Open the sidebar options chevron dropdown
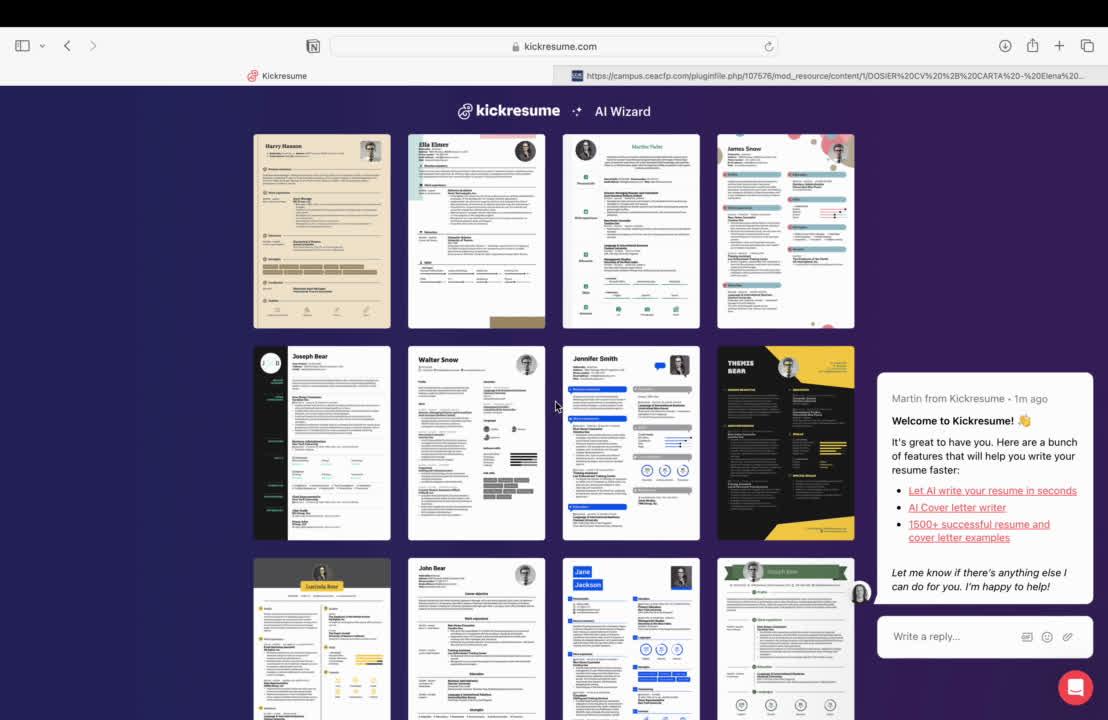Screen dimensions: 1108x720 pyautogui.click(x=42, y=47)
